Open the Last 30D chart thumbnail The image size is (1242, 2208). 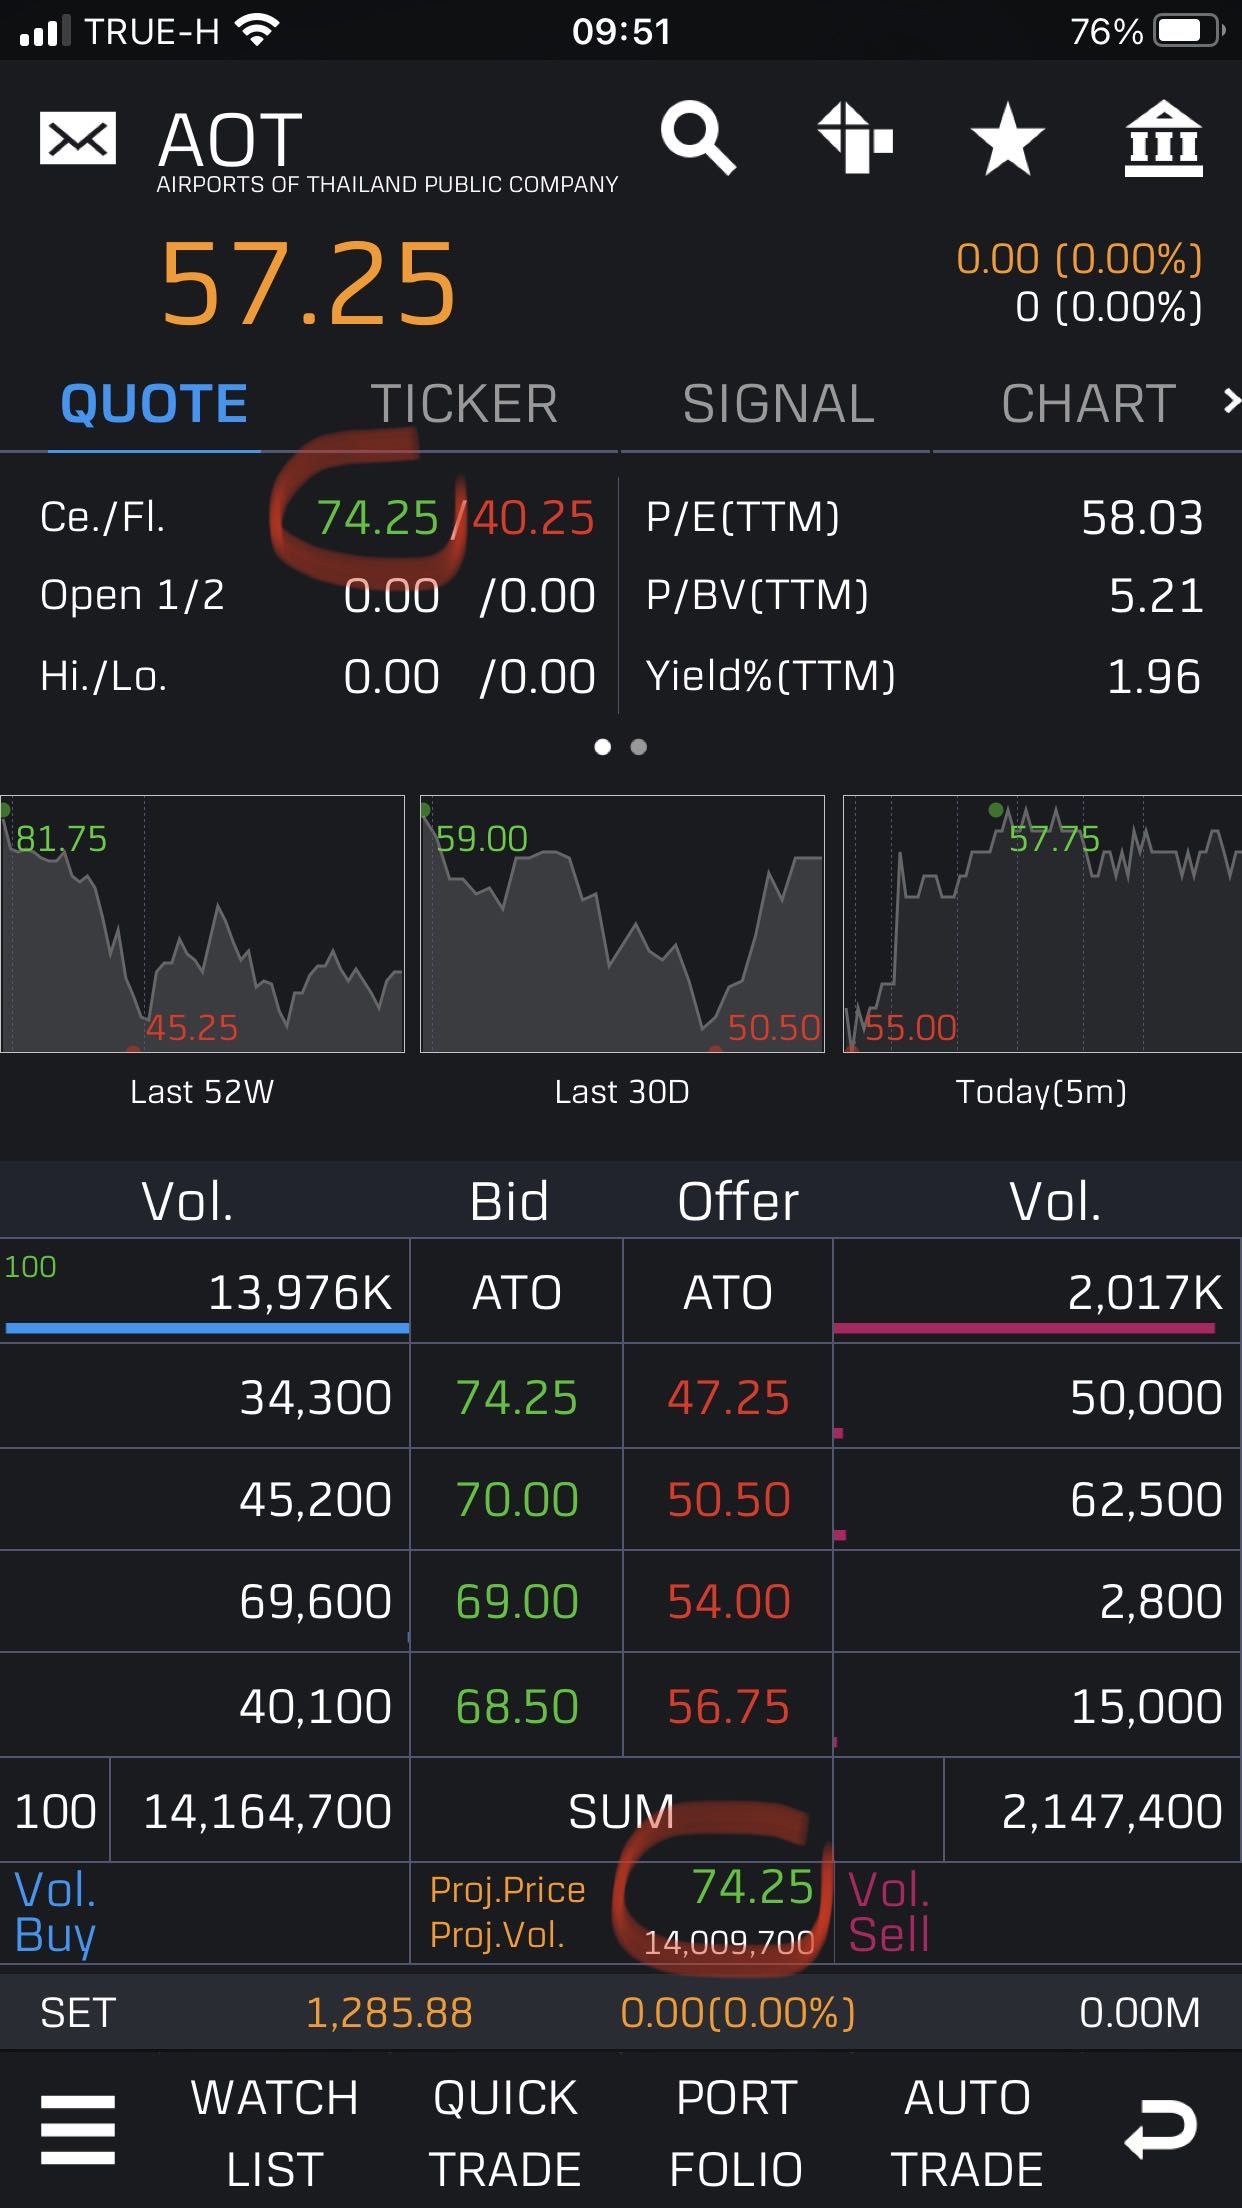coord(622,924)
